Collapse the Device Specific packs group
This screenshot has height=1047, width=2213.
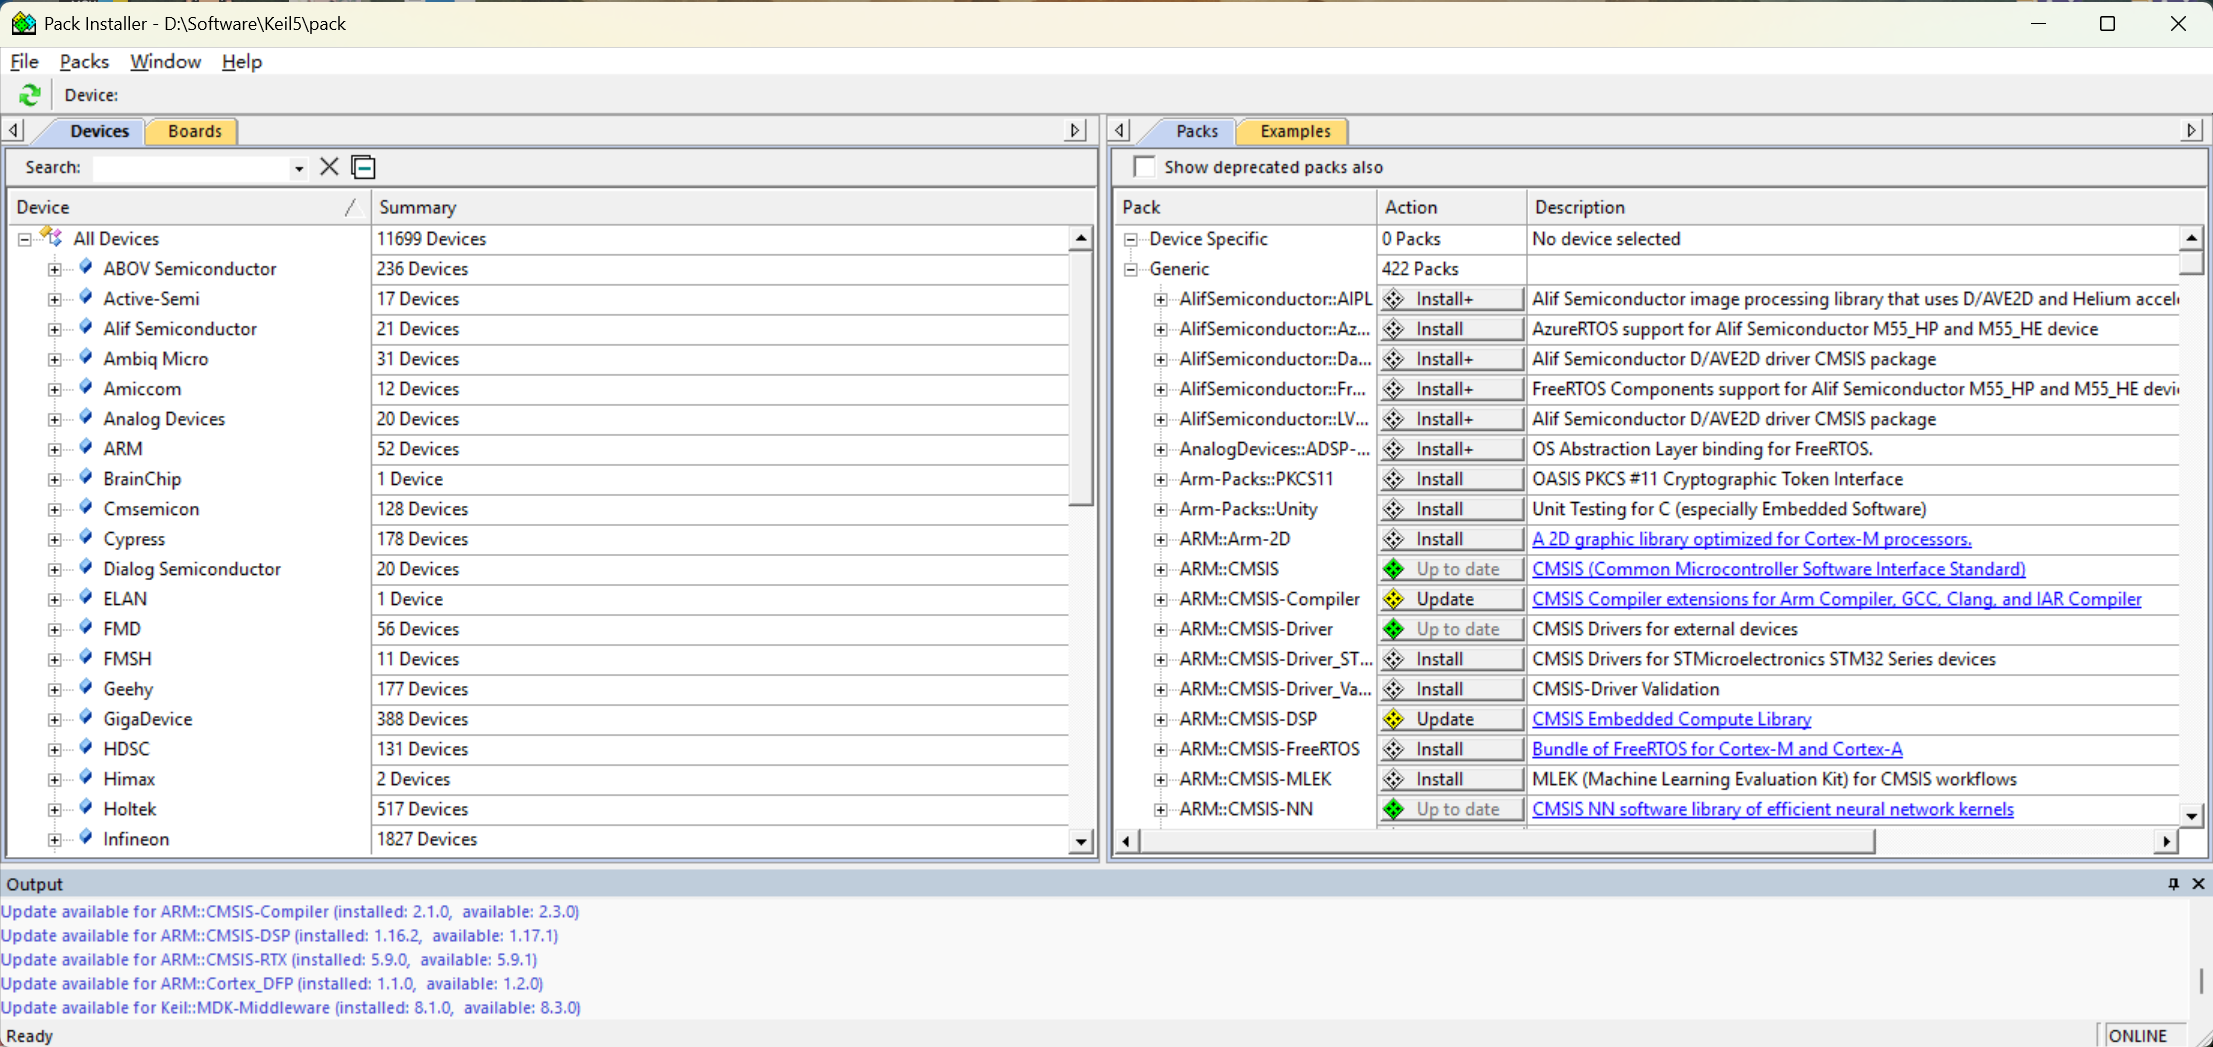pyautogui.click(x=1131, y=239)
